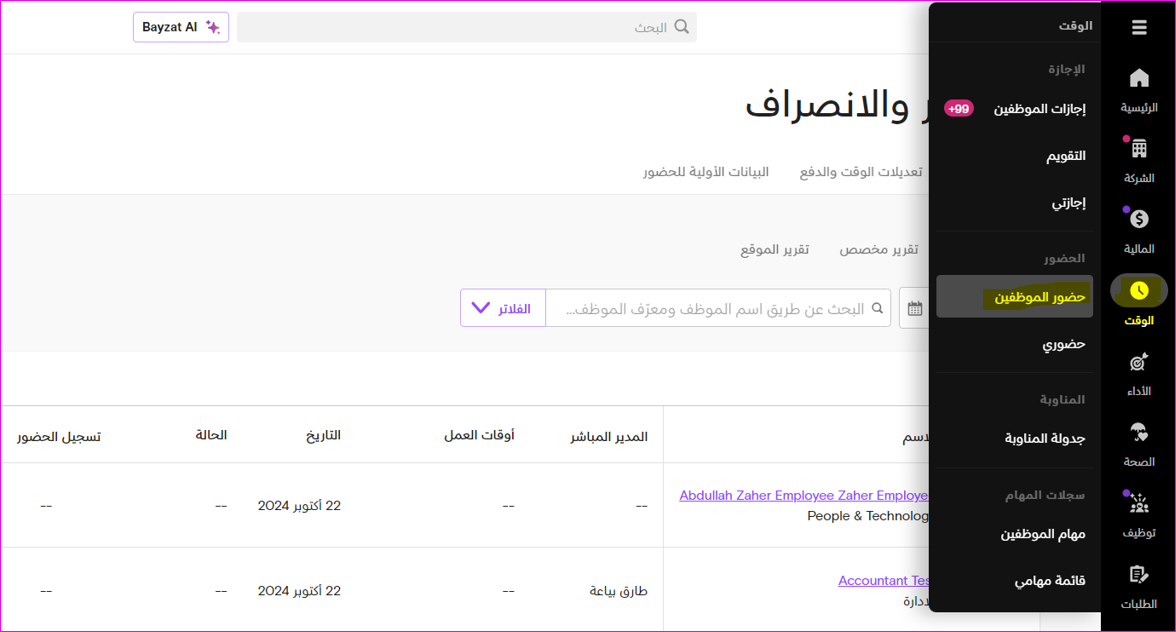Viewport: 1176px width, 632px height.
Task: Select the الوقت clock icon
Action: pyautogui.click(x=1139, y=291)
